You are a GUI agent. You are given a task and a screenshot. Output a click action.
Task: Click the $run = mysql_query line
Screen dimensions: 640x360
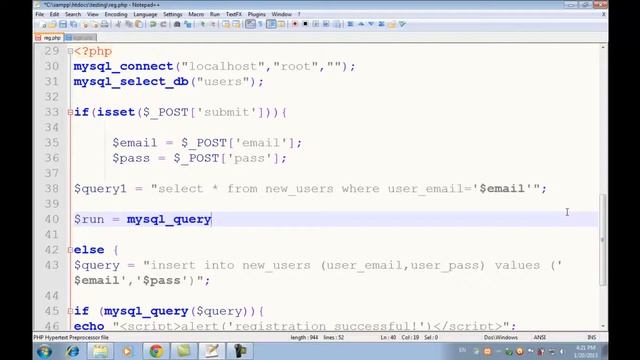pyautogui.click(x=142, y=220)
